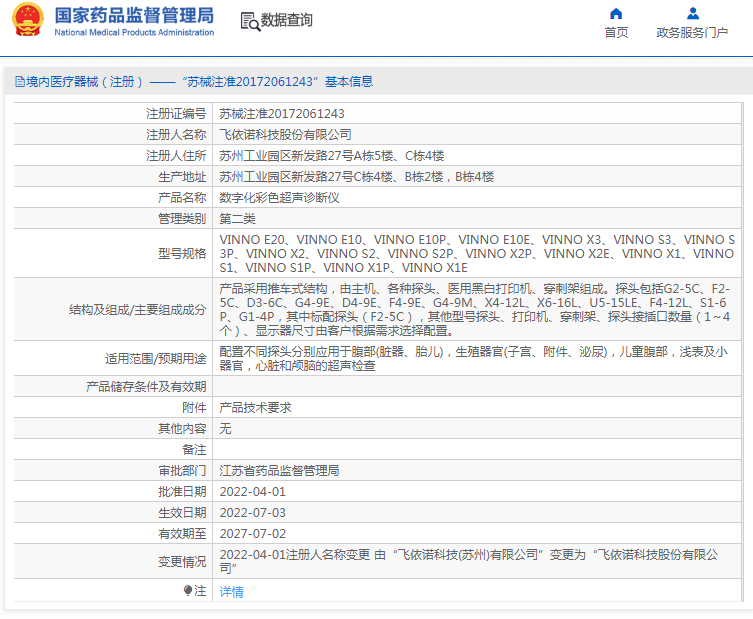This screenshot has width=753, height=619.
Task: Click National Medical Products Administration subtitle
Action: click(134, 32)
